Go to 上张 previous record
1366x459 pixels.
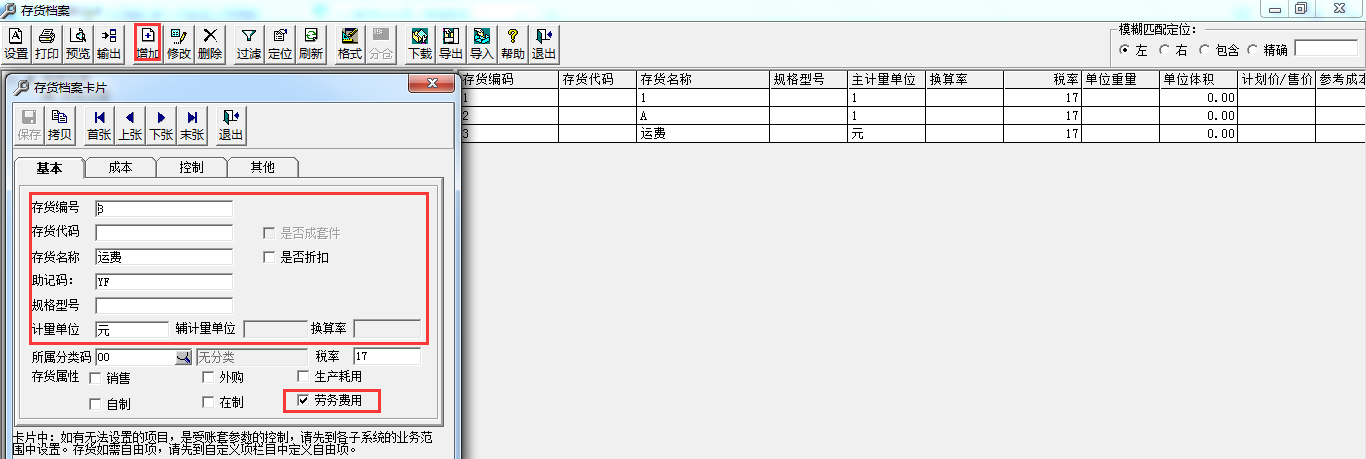pos(130,124)
